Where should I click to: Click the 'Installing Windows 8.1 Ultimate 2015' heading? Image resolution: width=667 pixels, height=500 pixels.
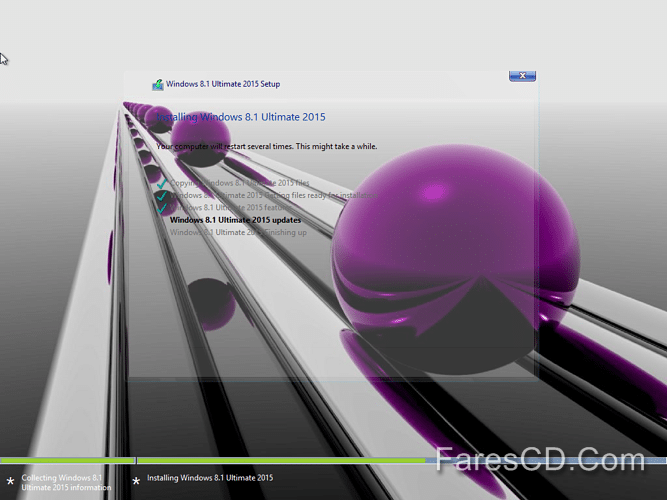(241, 117)
